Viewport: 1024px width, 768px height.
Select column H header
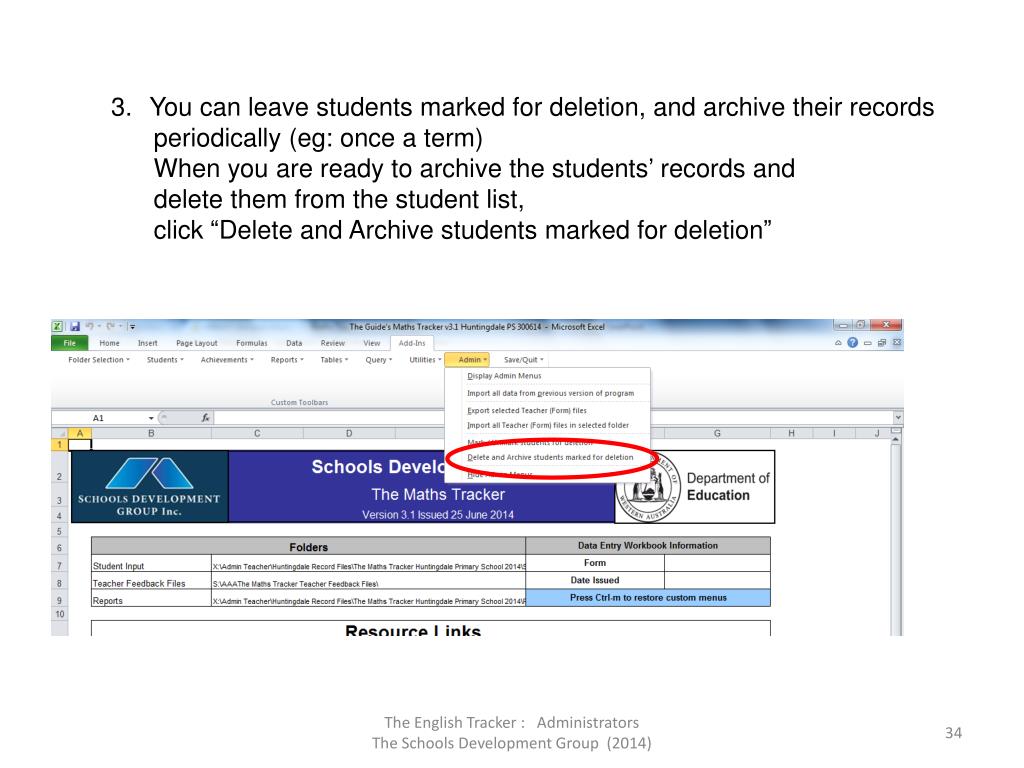(791, 433)
